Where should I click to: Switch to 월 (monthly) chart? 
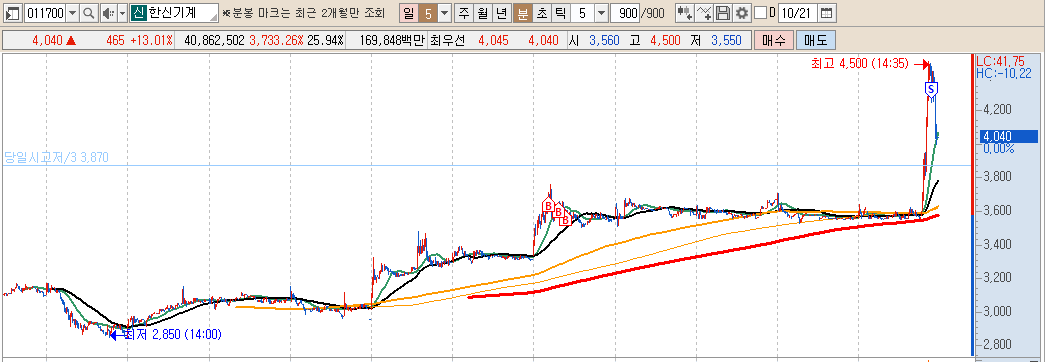click(x=482, y=13)
